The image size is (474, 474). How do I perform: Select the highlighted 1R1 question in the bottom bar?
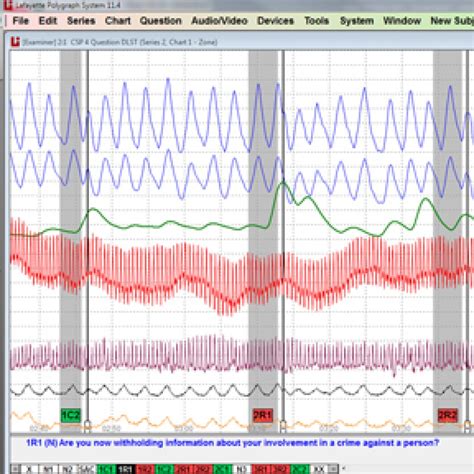pos(126,469)
